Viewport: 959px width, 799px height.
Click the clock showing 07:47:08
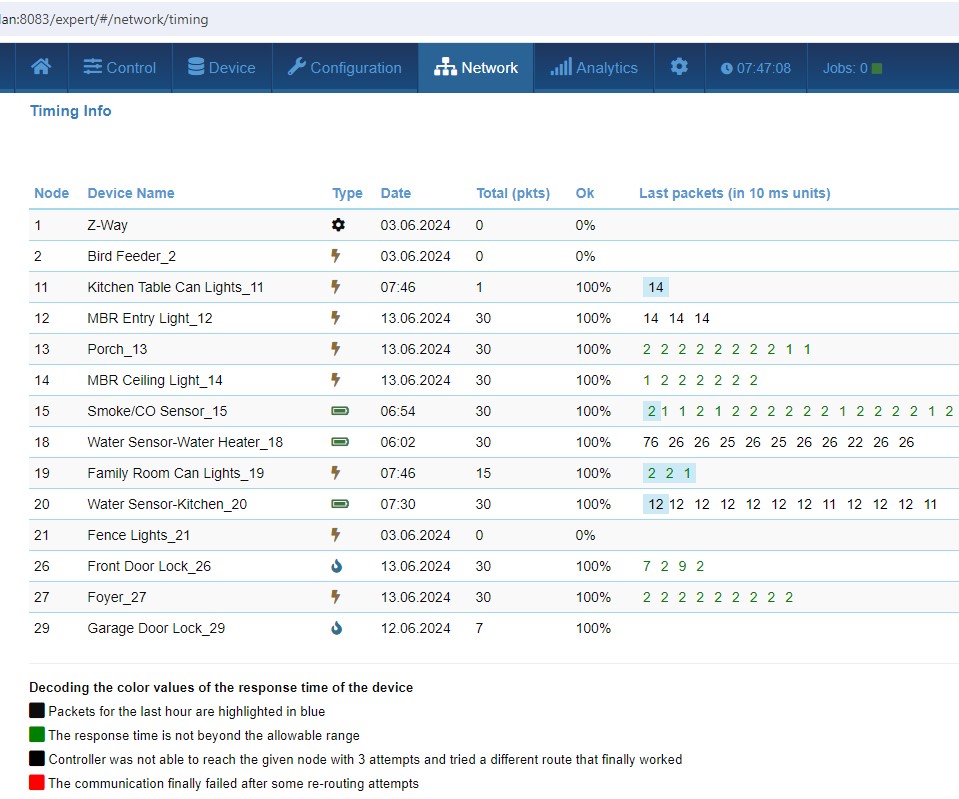pos(756,68)
